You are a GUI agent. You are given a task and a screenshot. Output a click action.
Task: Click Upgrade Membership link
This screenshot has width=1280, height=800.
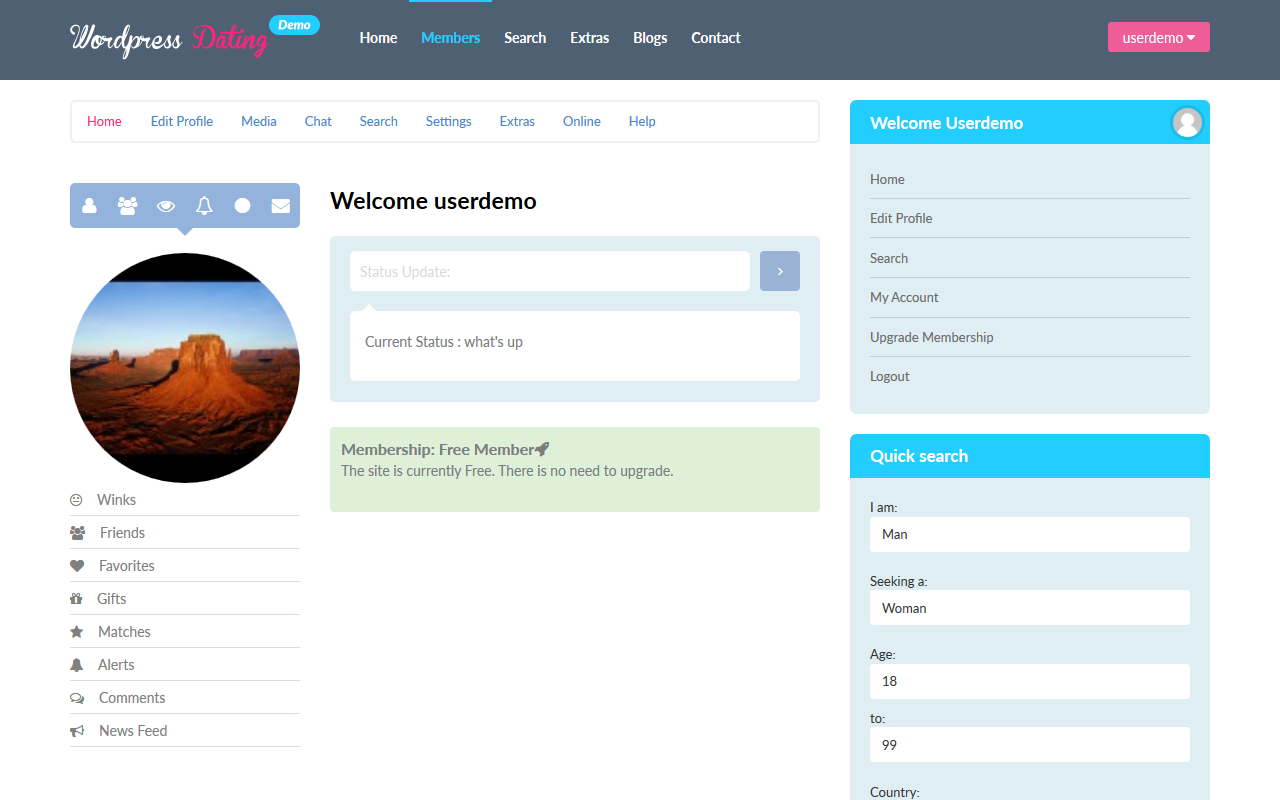[932, 337]
